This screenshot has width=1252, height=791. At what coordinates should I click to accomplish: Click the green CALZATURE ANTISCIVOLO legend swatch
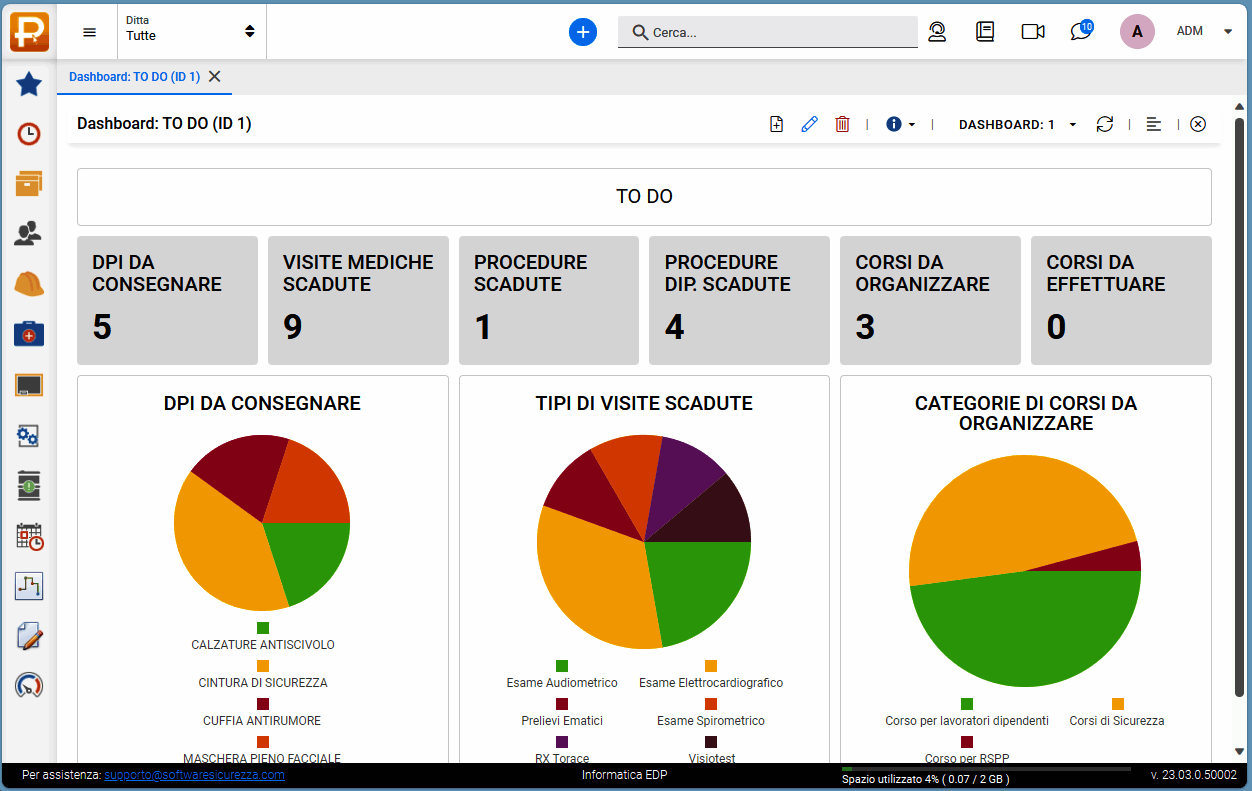(x=263, y=628)
